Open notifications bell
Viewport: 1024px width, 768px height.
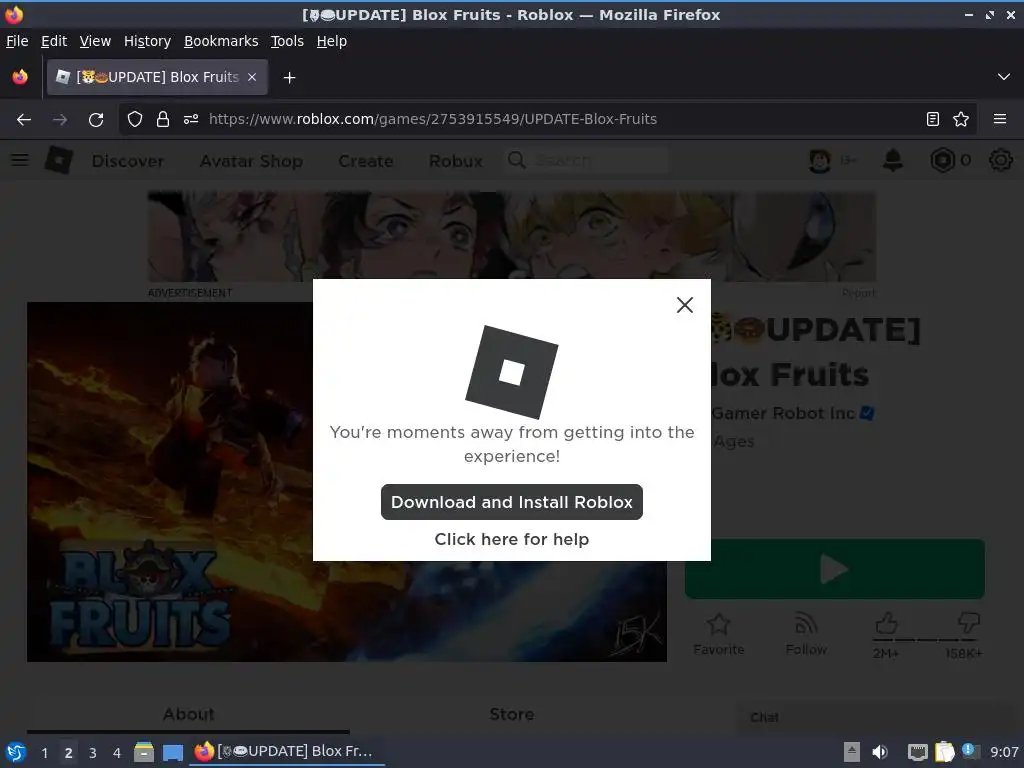pyautogui.click(x=893, y=160)
